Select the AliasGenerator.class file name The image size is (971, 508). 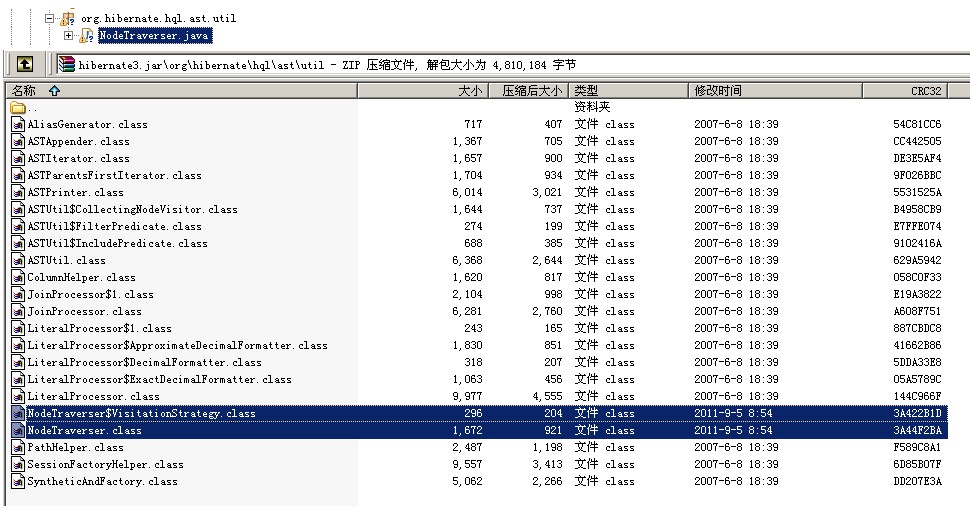pyautogui.click(x=87, y=125)
